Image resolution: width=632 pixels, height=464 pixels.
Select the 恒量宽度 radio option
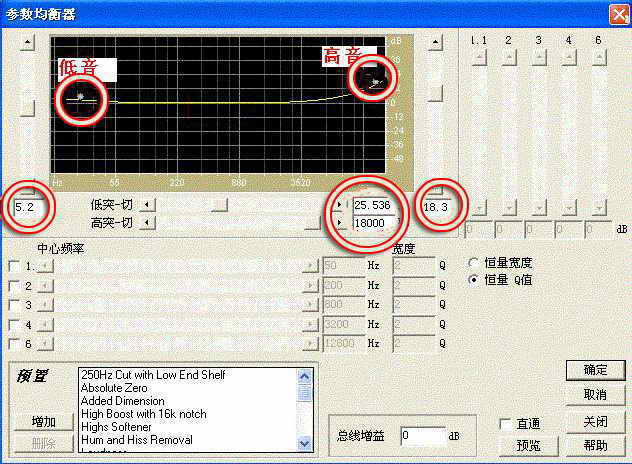pyautogui.click(x=474, y=262)
